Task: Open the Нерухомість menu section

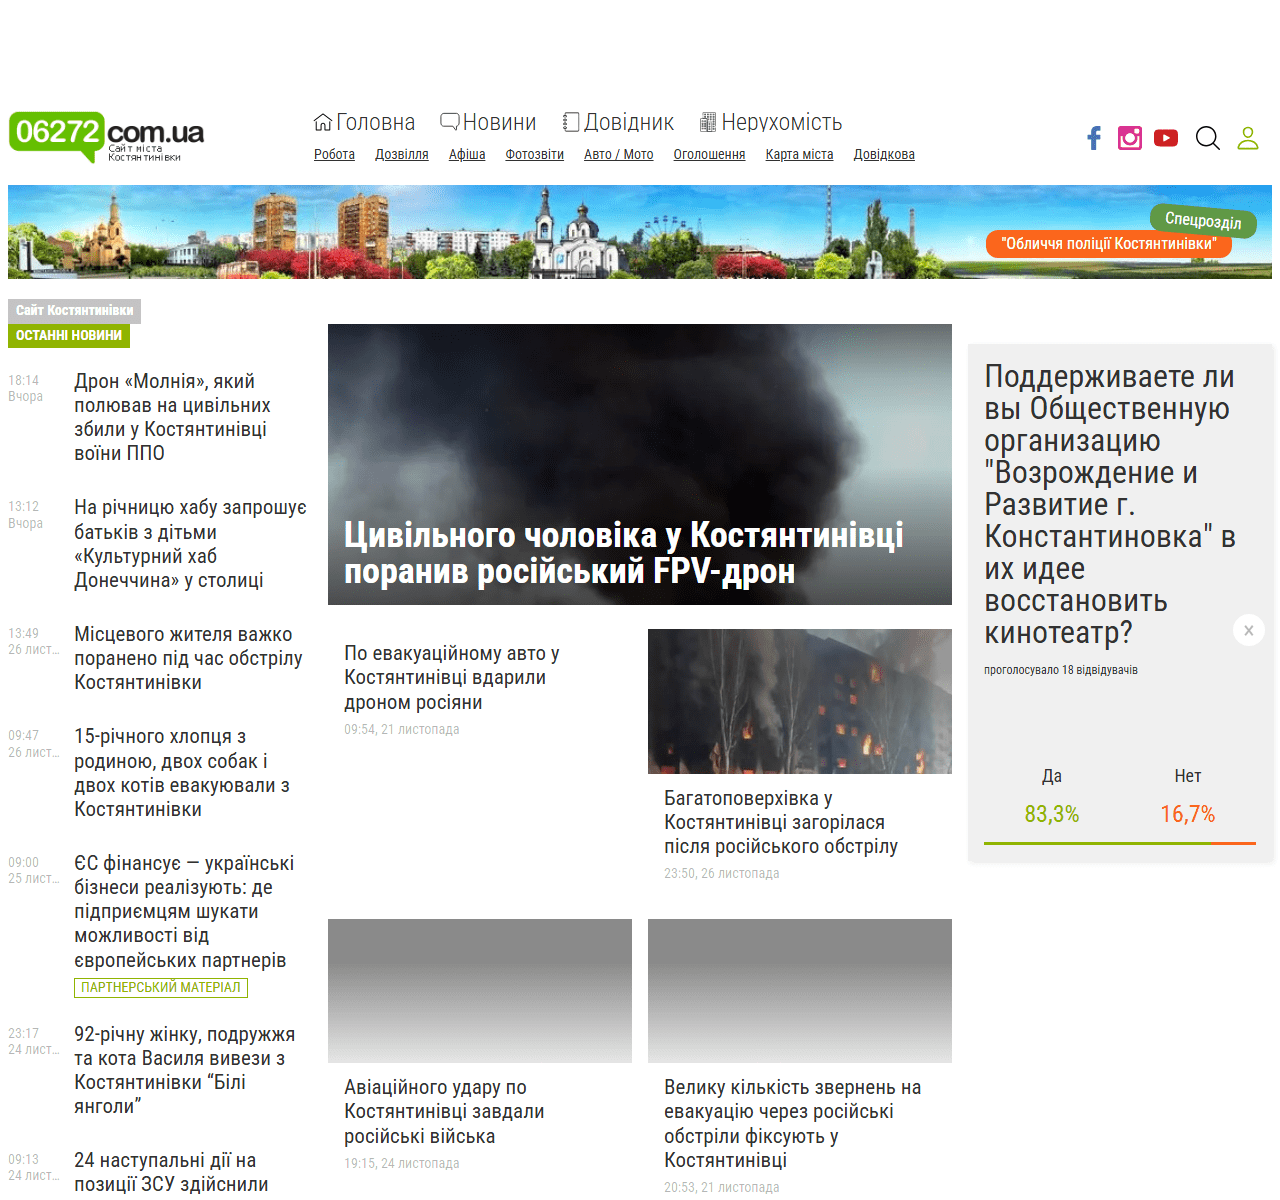Action: click(771, 122)
